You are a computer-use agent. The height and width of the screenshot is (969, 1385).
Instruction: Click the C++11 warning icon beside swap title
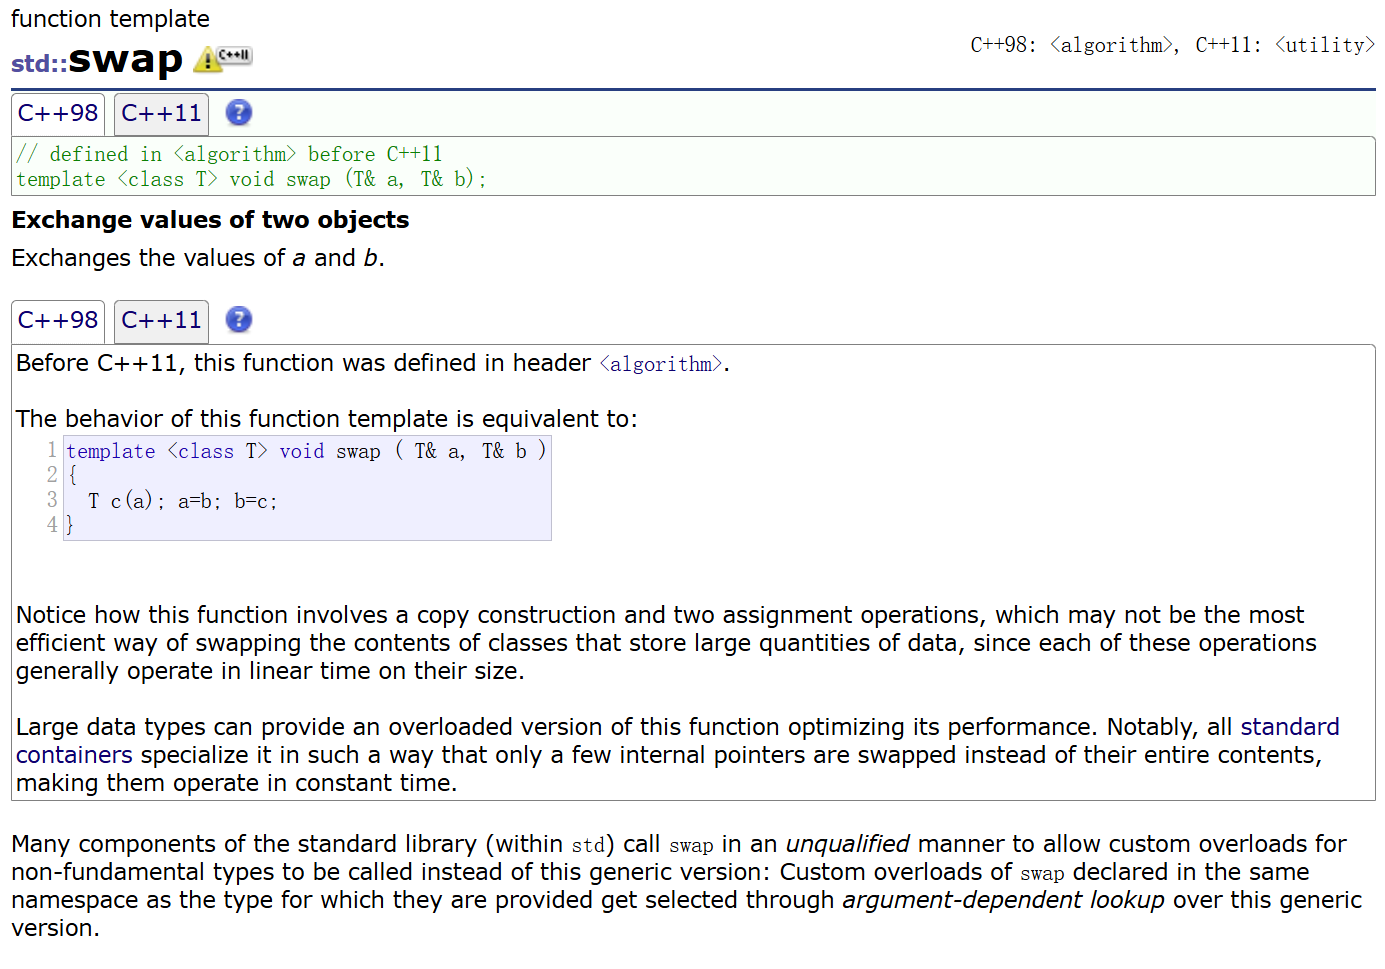coord(222,59)
